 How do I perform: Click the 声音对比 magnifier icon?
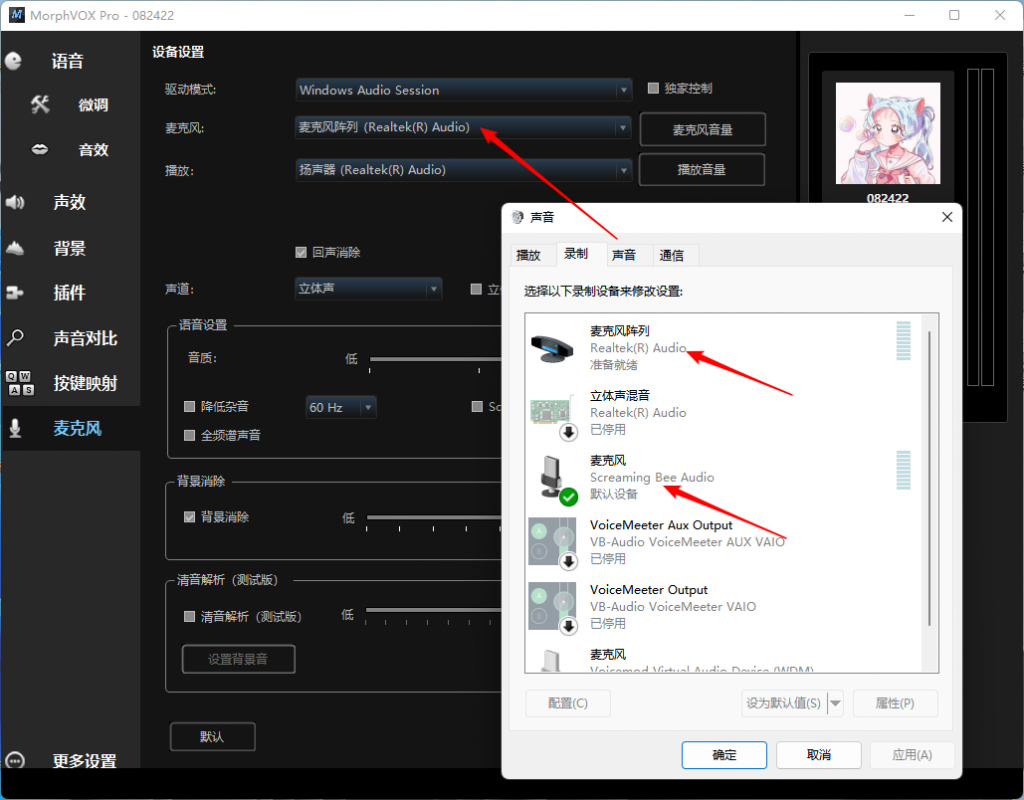15,338
